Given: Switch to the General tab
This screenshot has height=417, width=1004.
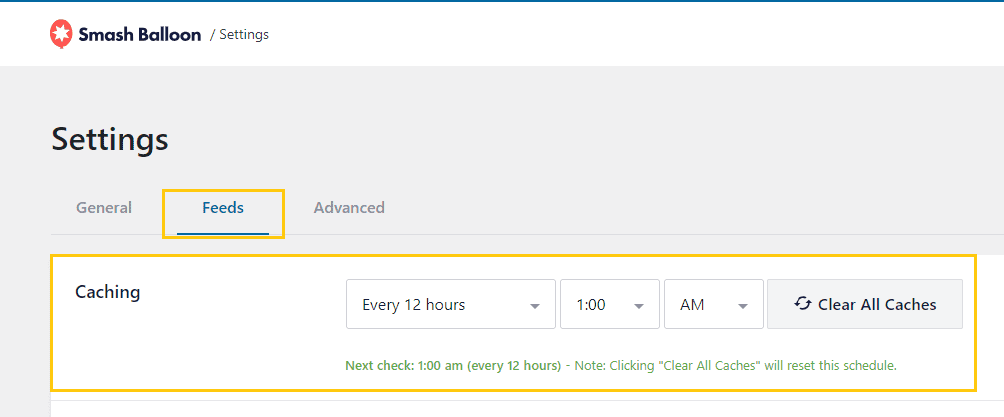Looking at the screenshot, I should click(104, 208).
